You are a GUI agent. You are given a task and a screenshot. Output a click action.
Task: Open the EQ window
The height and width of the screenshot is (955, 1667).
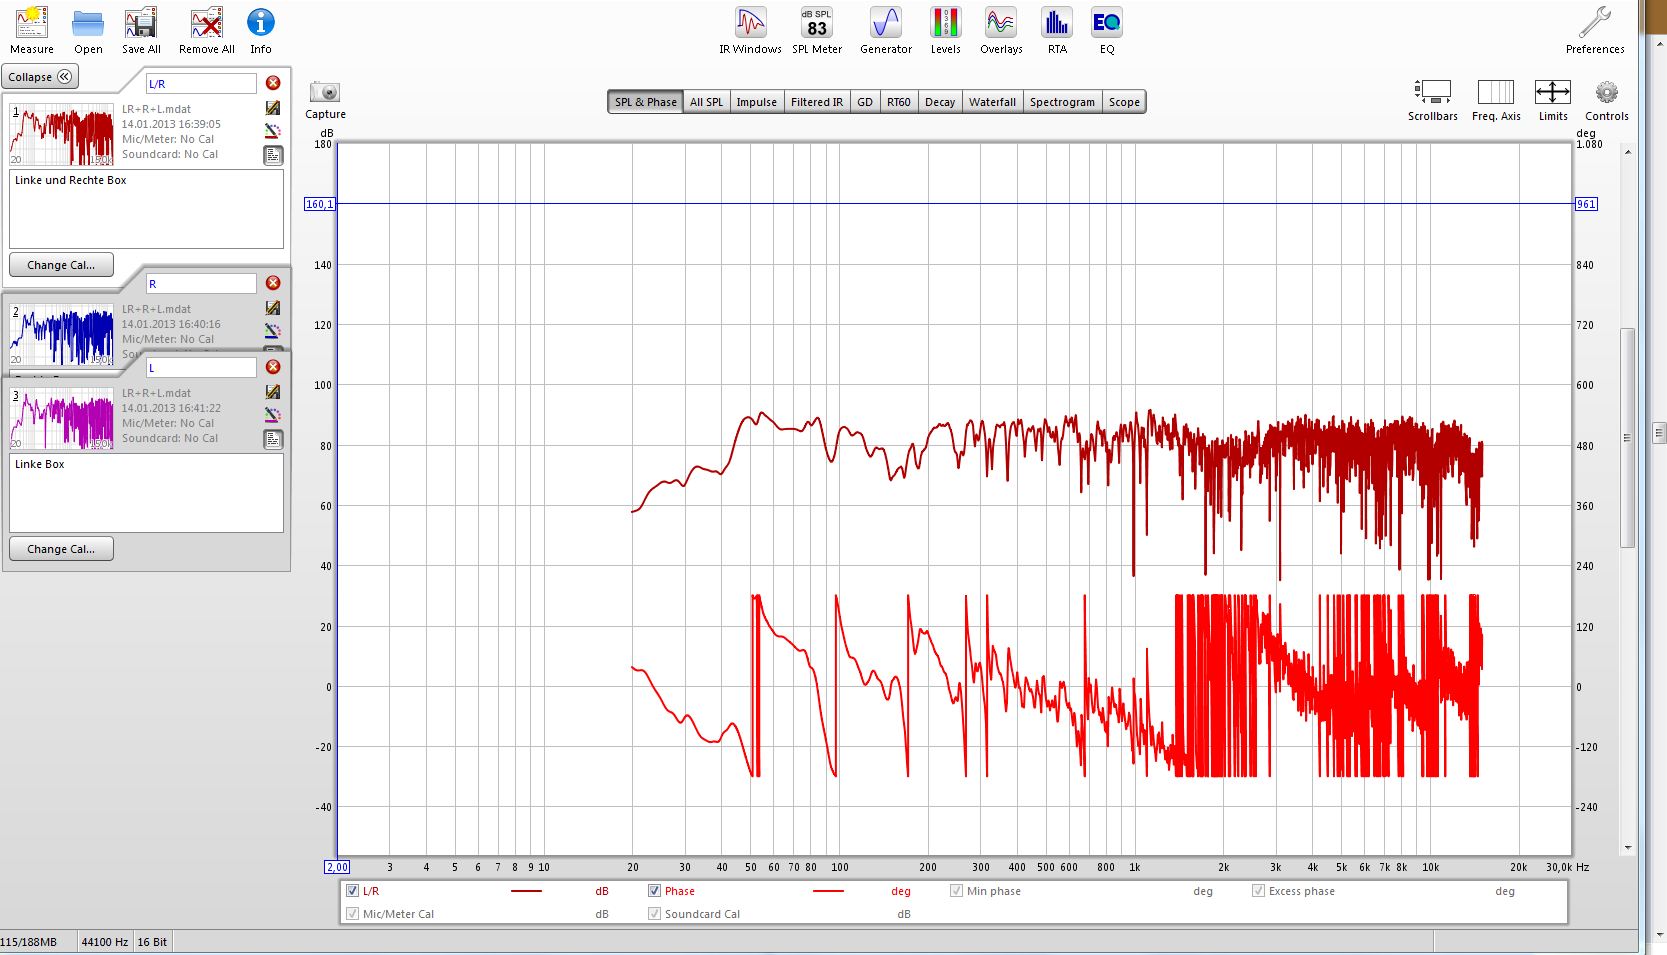tap(1107, 30)
